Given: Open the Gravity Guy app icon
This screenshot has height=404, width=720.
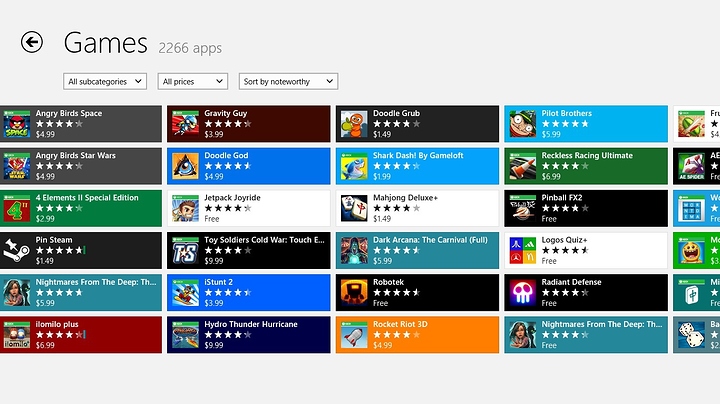Looking at the screenshot, I should (x=186, y=123).
